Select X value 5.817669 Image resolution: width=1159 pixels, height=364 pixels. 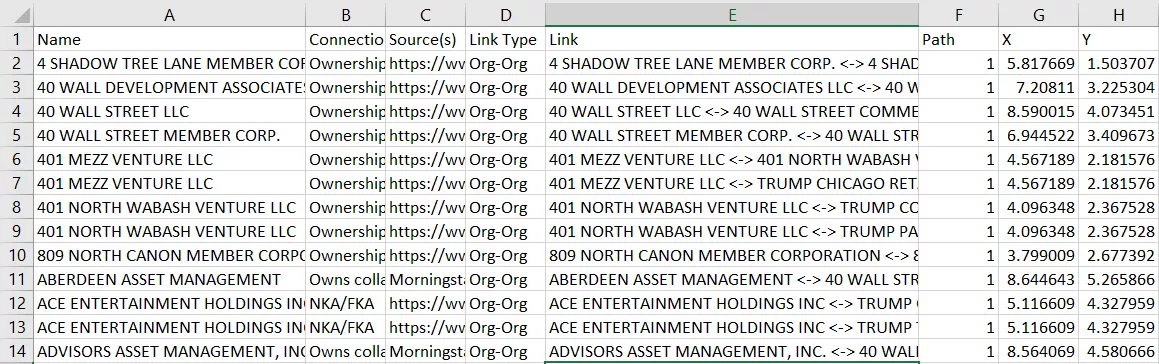pos(1039,64)
